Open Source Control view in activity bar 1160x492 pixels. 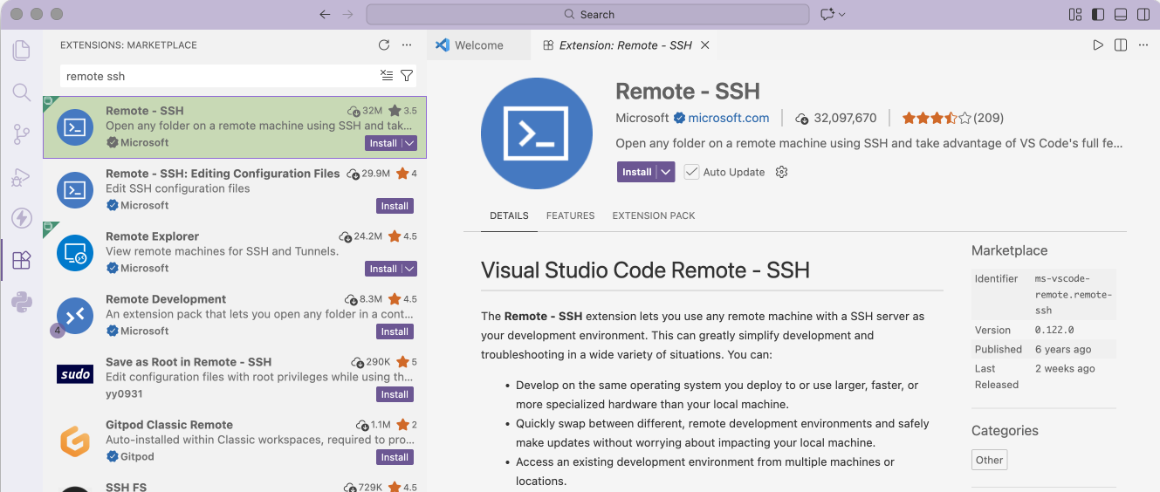coord(21,135)
